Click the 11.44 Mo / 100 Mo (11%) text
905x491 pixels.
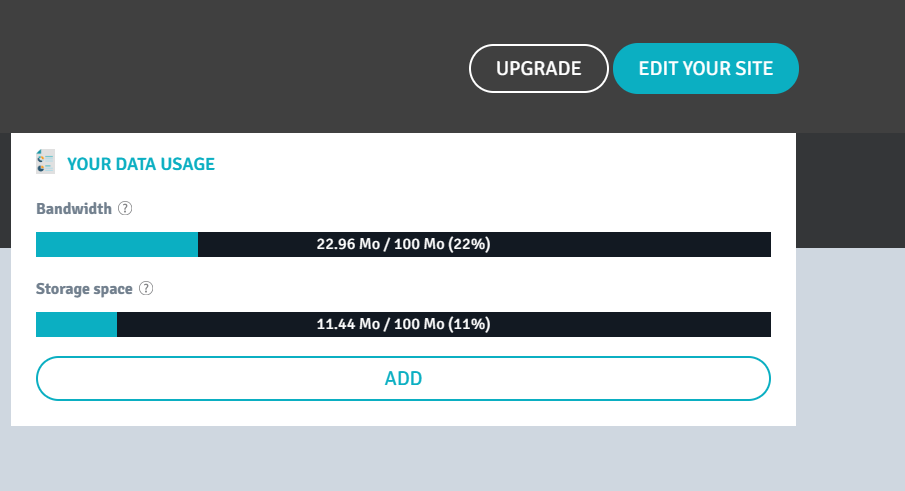pyautogui.click(x=403, y=324)
